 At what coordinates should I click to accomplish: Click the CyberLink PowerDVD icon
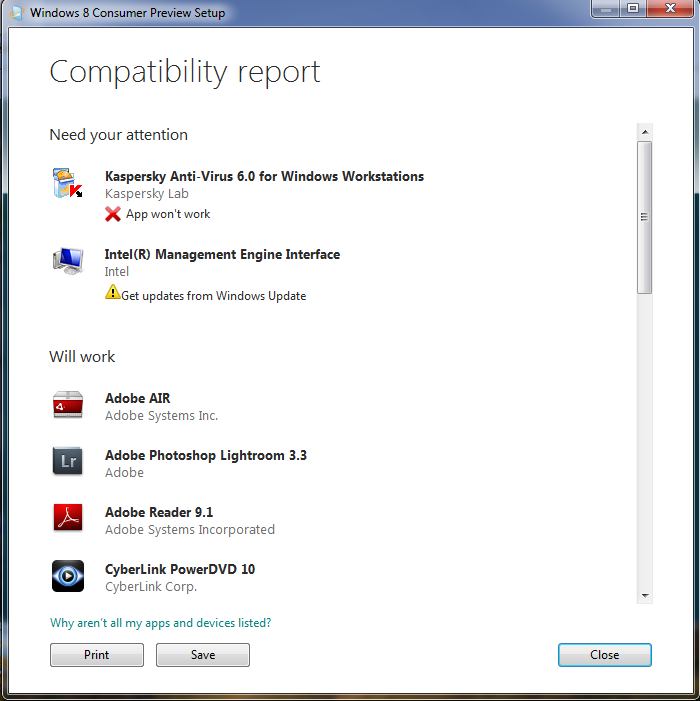(67, 576)
